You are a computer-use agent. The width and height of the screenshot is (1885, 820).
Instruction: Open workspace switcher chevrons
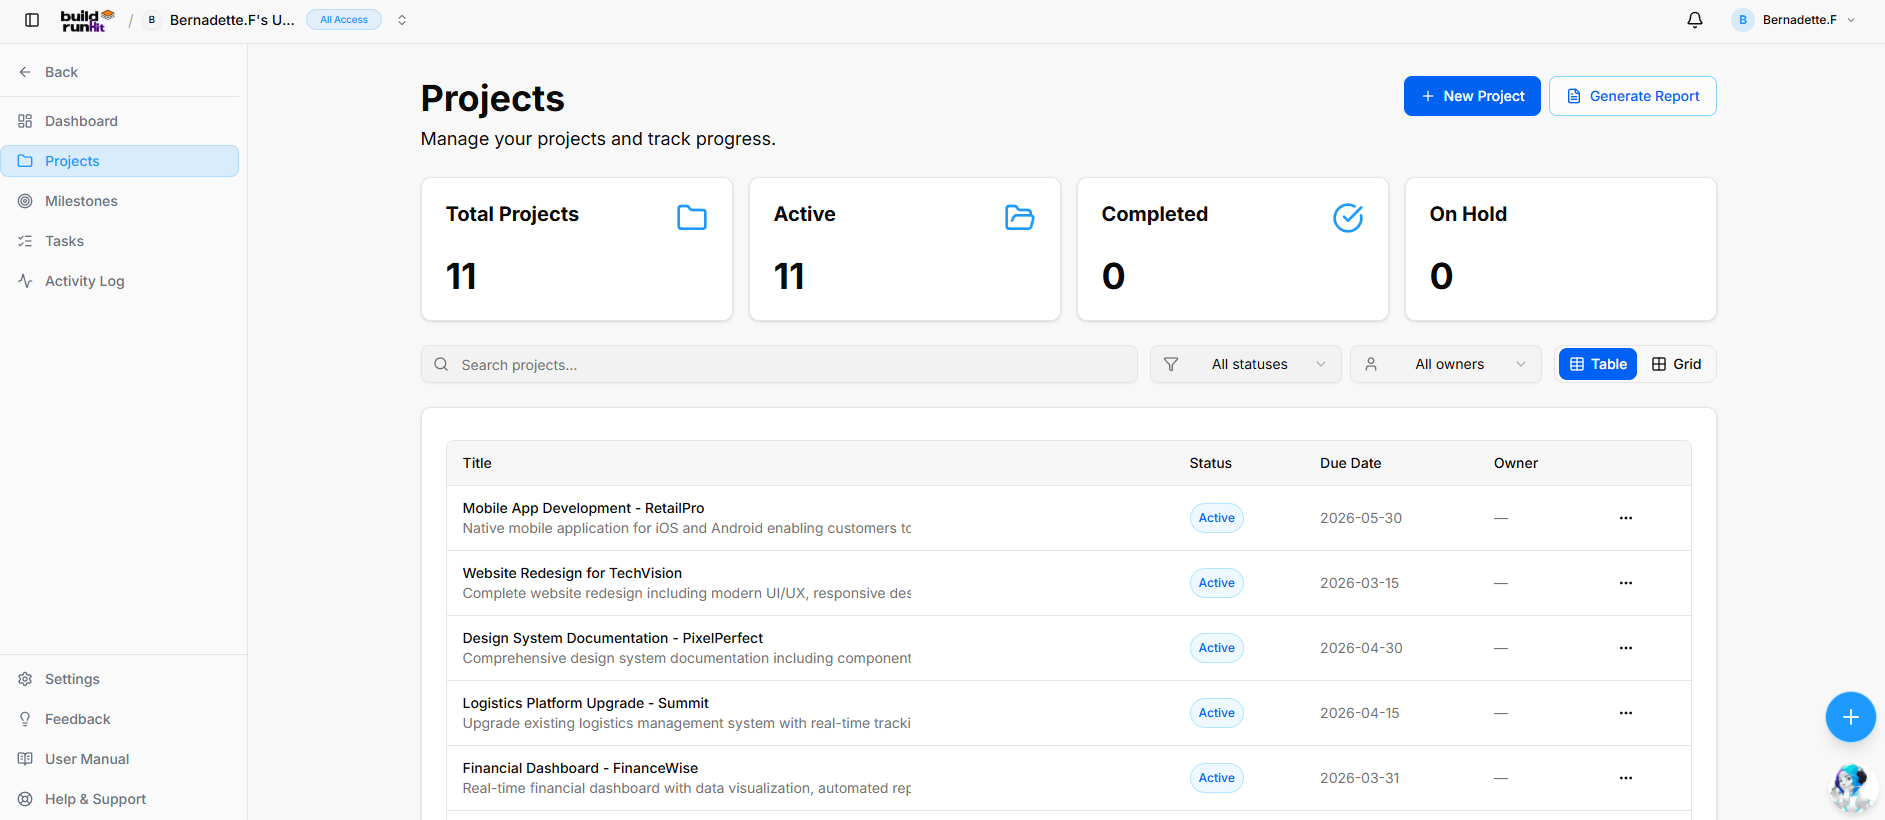point(402,20)
